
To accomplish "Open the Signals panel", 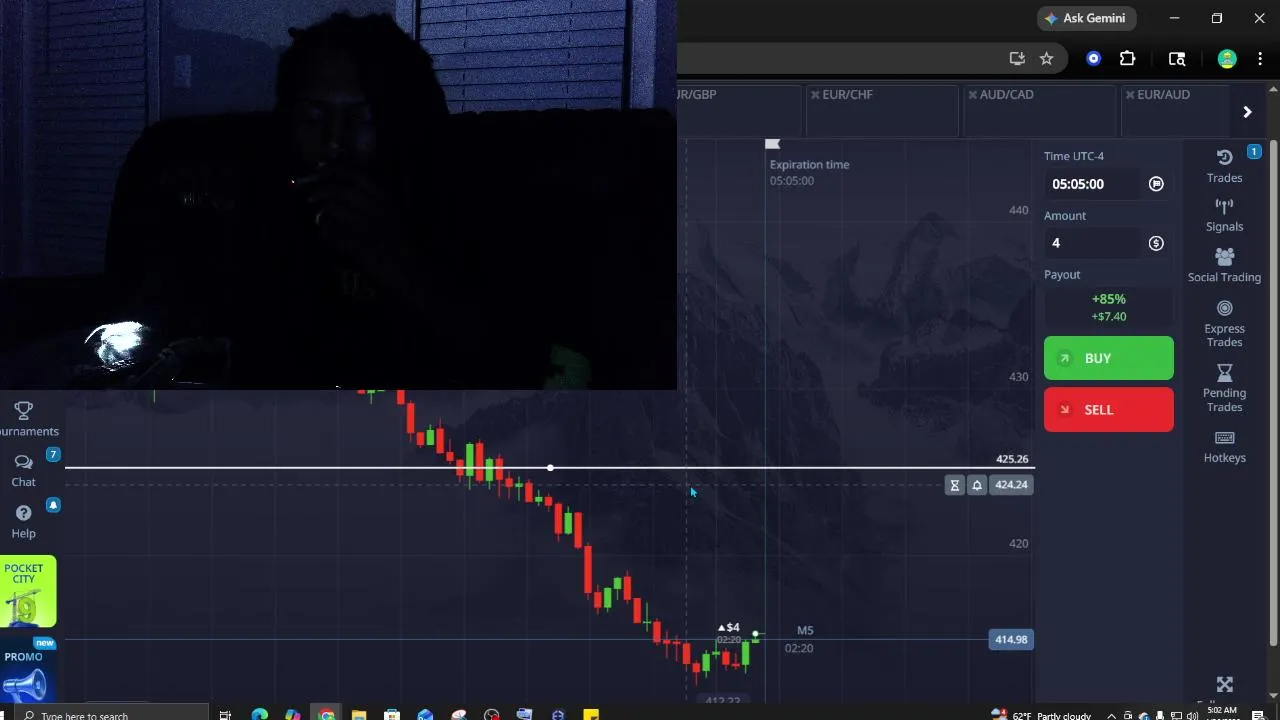I will coord(1224,215).
